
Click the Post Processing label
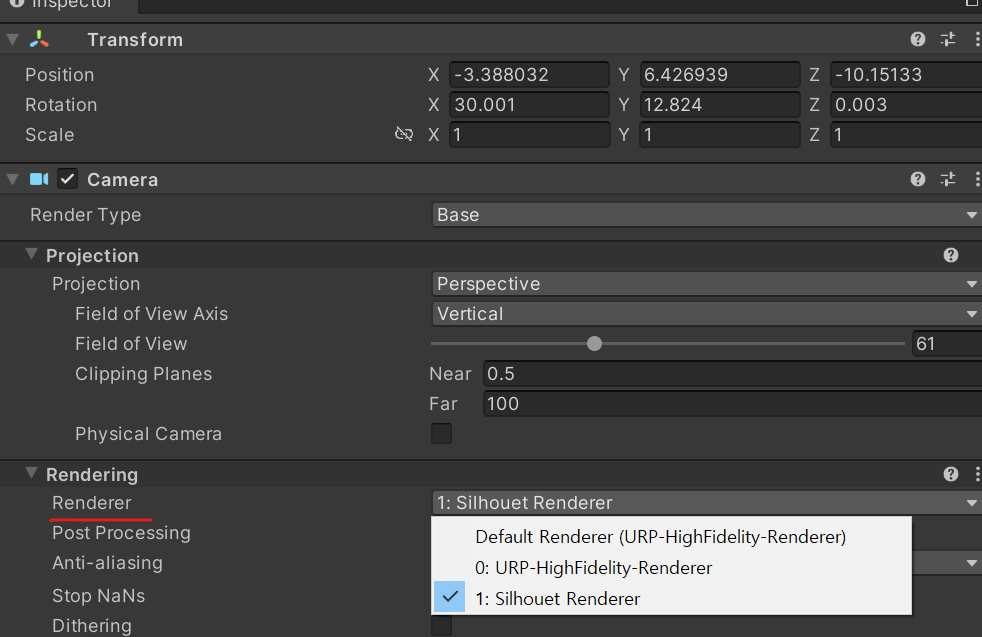[121, 533]
